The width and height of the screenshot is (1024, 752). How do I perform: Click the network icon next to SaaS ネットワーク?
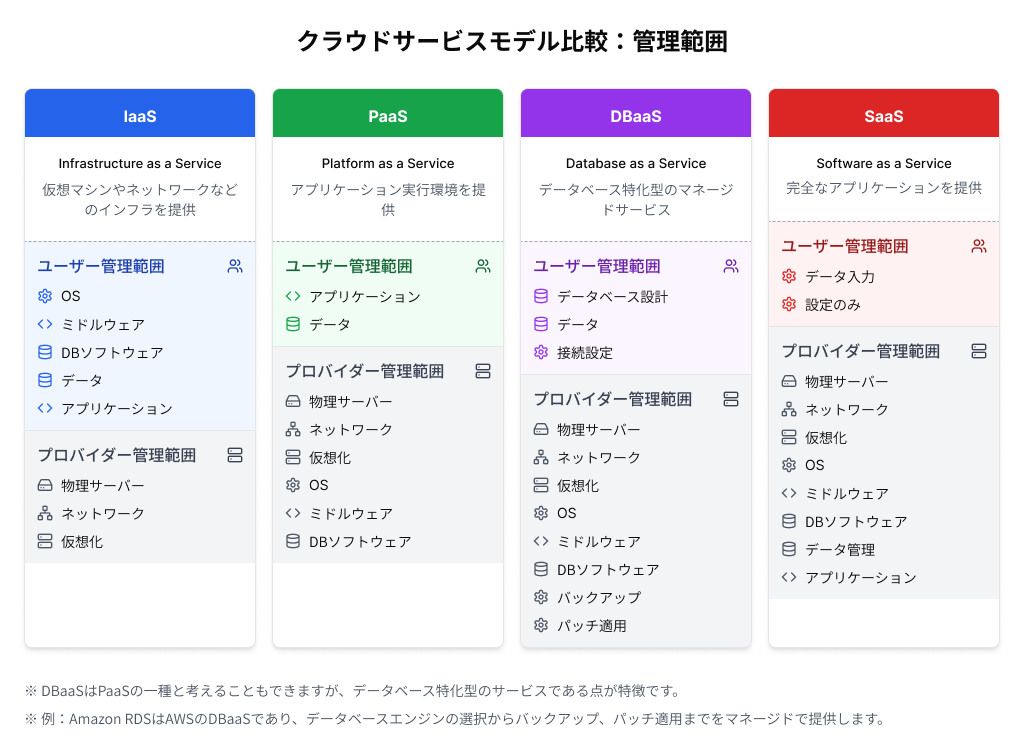(789, 409)
